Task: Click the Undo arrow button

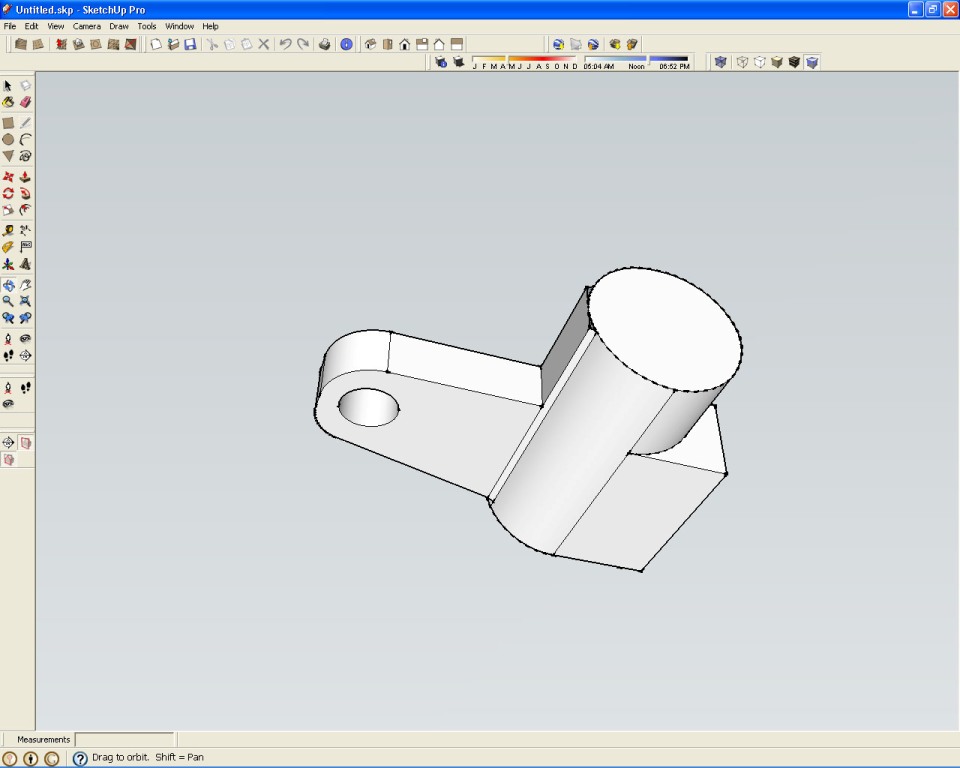Action: pos(285,44)
